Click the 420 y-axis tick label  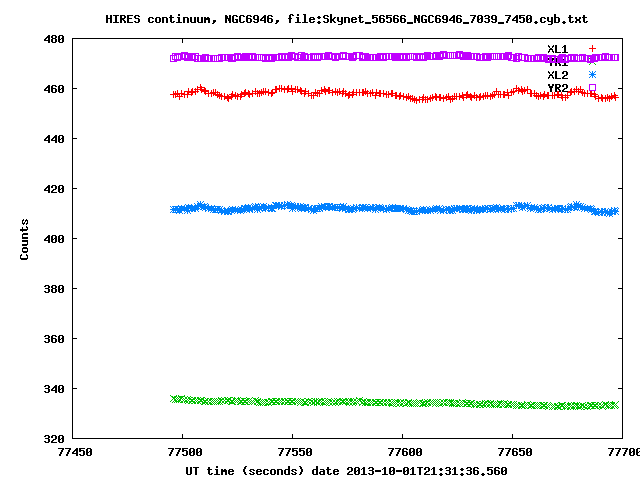54,189
